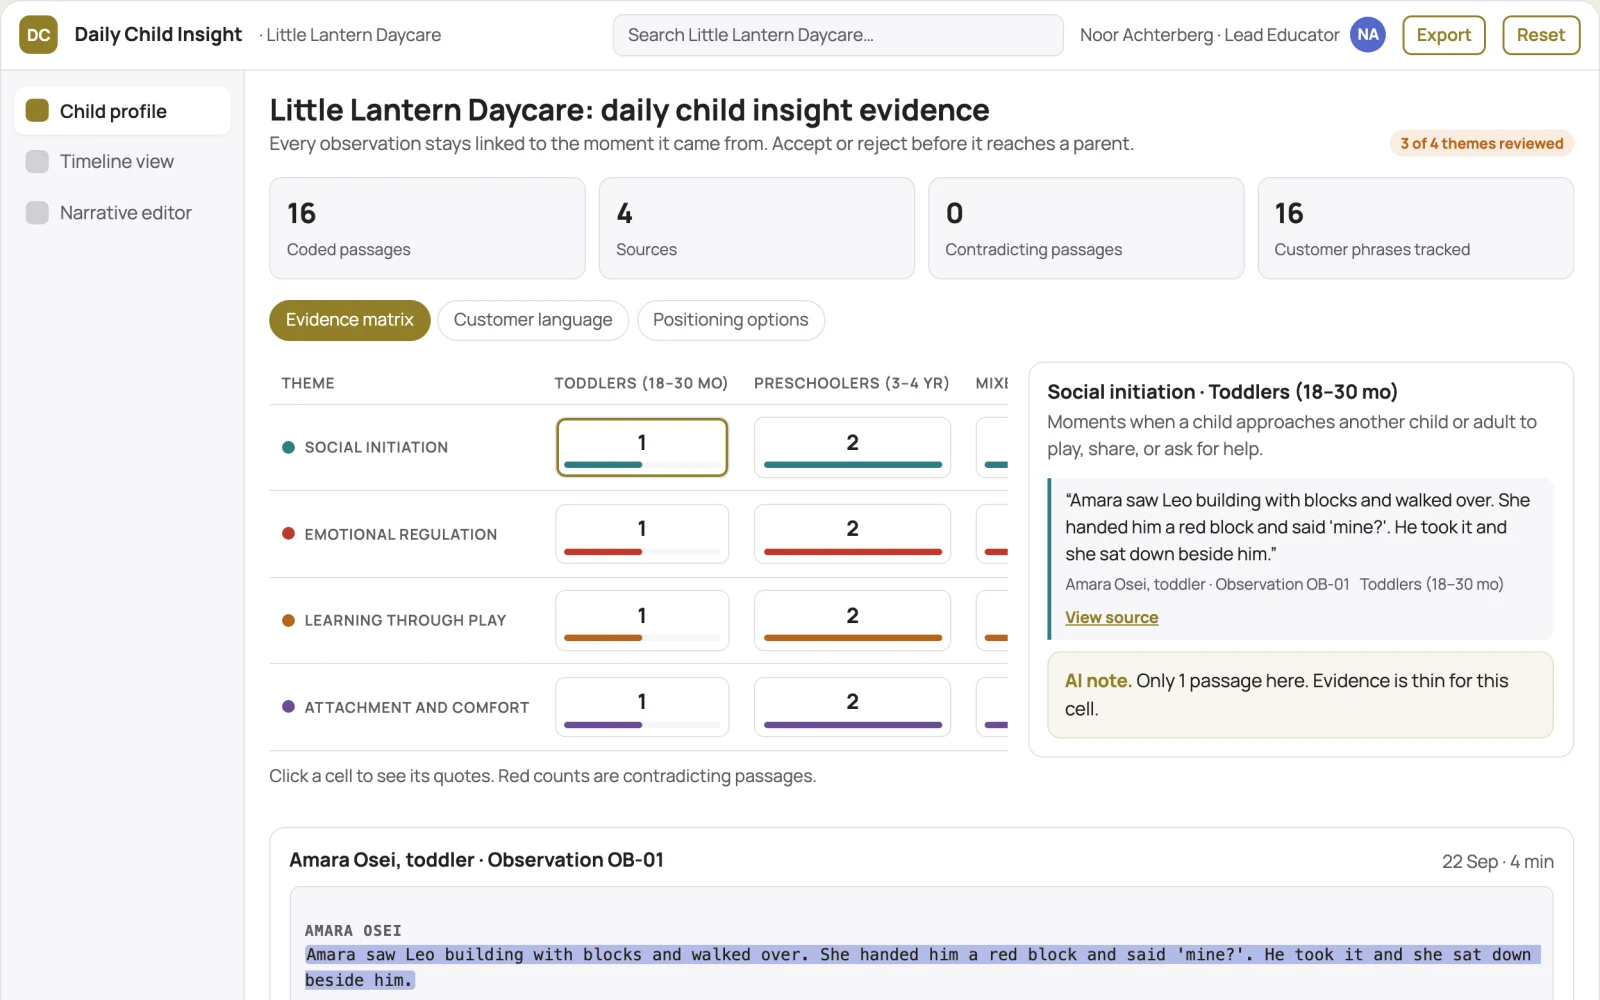Focus the Search Little Lantern Daycare field
Screen dimensions: 1600x1000
pyautogui.click(x=838, y=35)
